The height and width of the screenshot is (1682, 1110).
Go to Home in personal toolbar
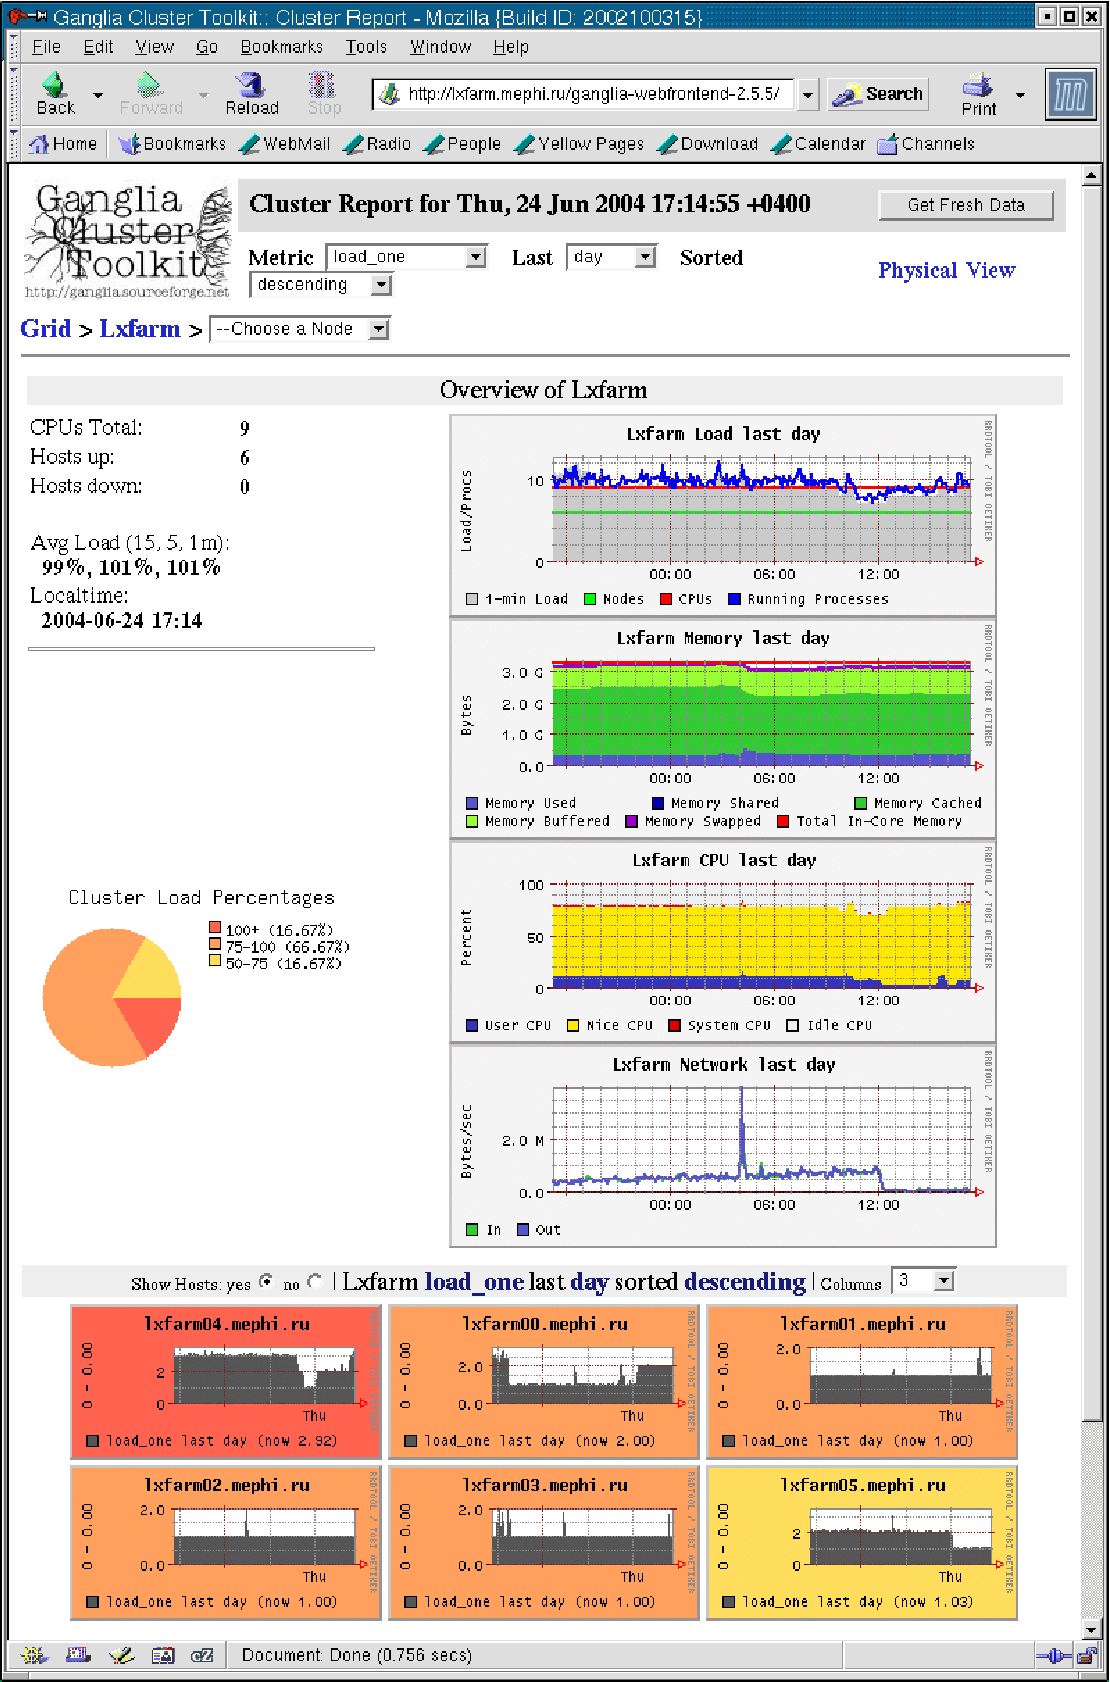tap(64, 144)
